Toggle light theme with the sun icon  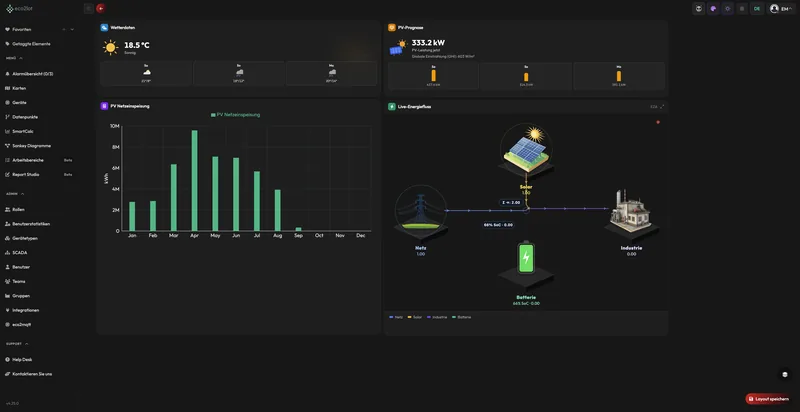point(728,8)
